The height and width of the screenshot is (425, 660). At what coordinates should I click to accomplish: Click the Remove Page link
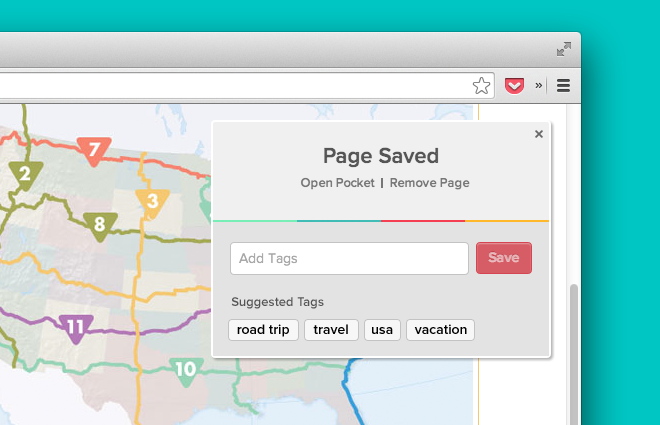click(x=429, y=183)
